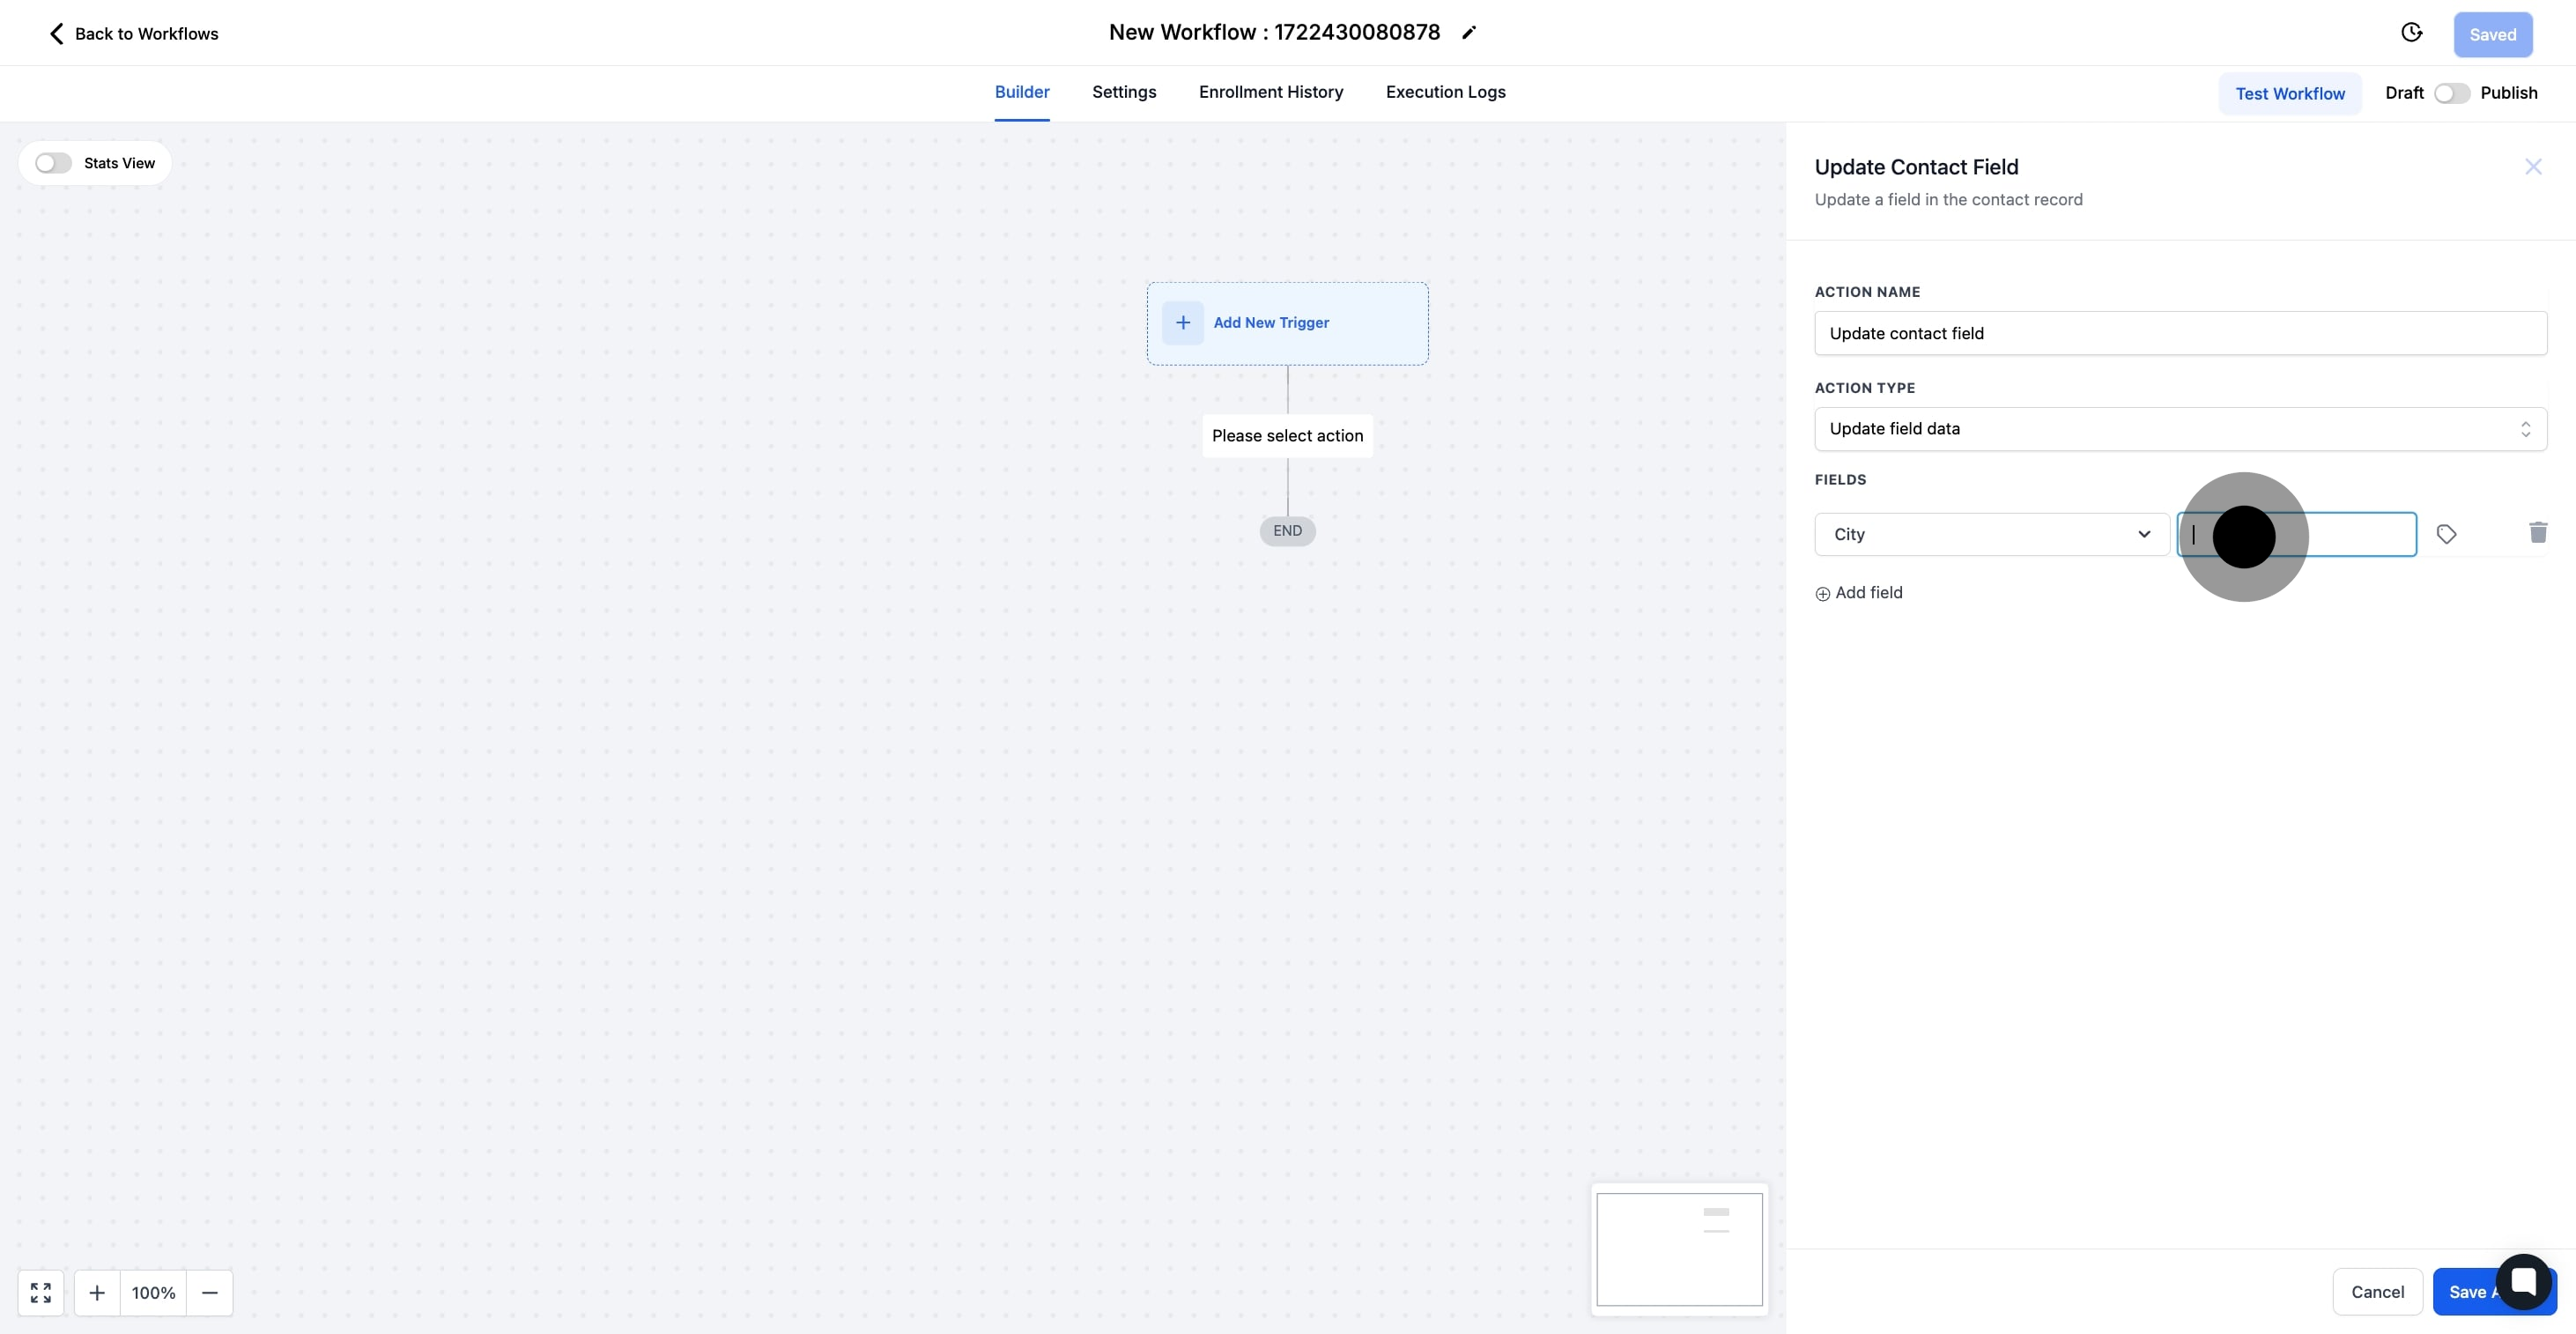Click the Test Workflow button

click(2289, 94)
